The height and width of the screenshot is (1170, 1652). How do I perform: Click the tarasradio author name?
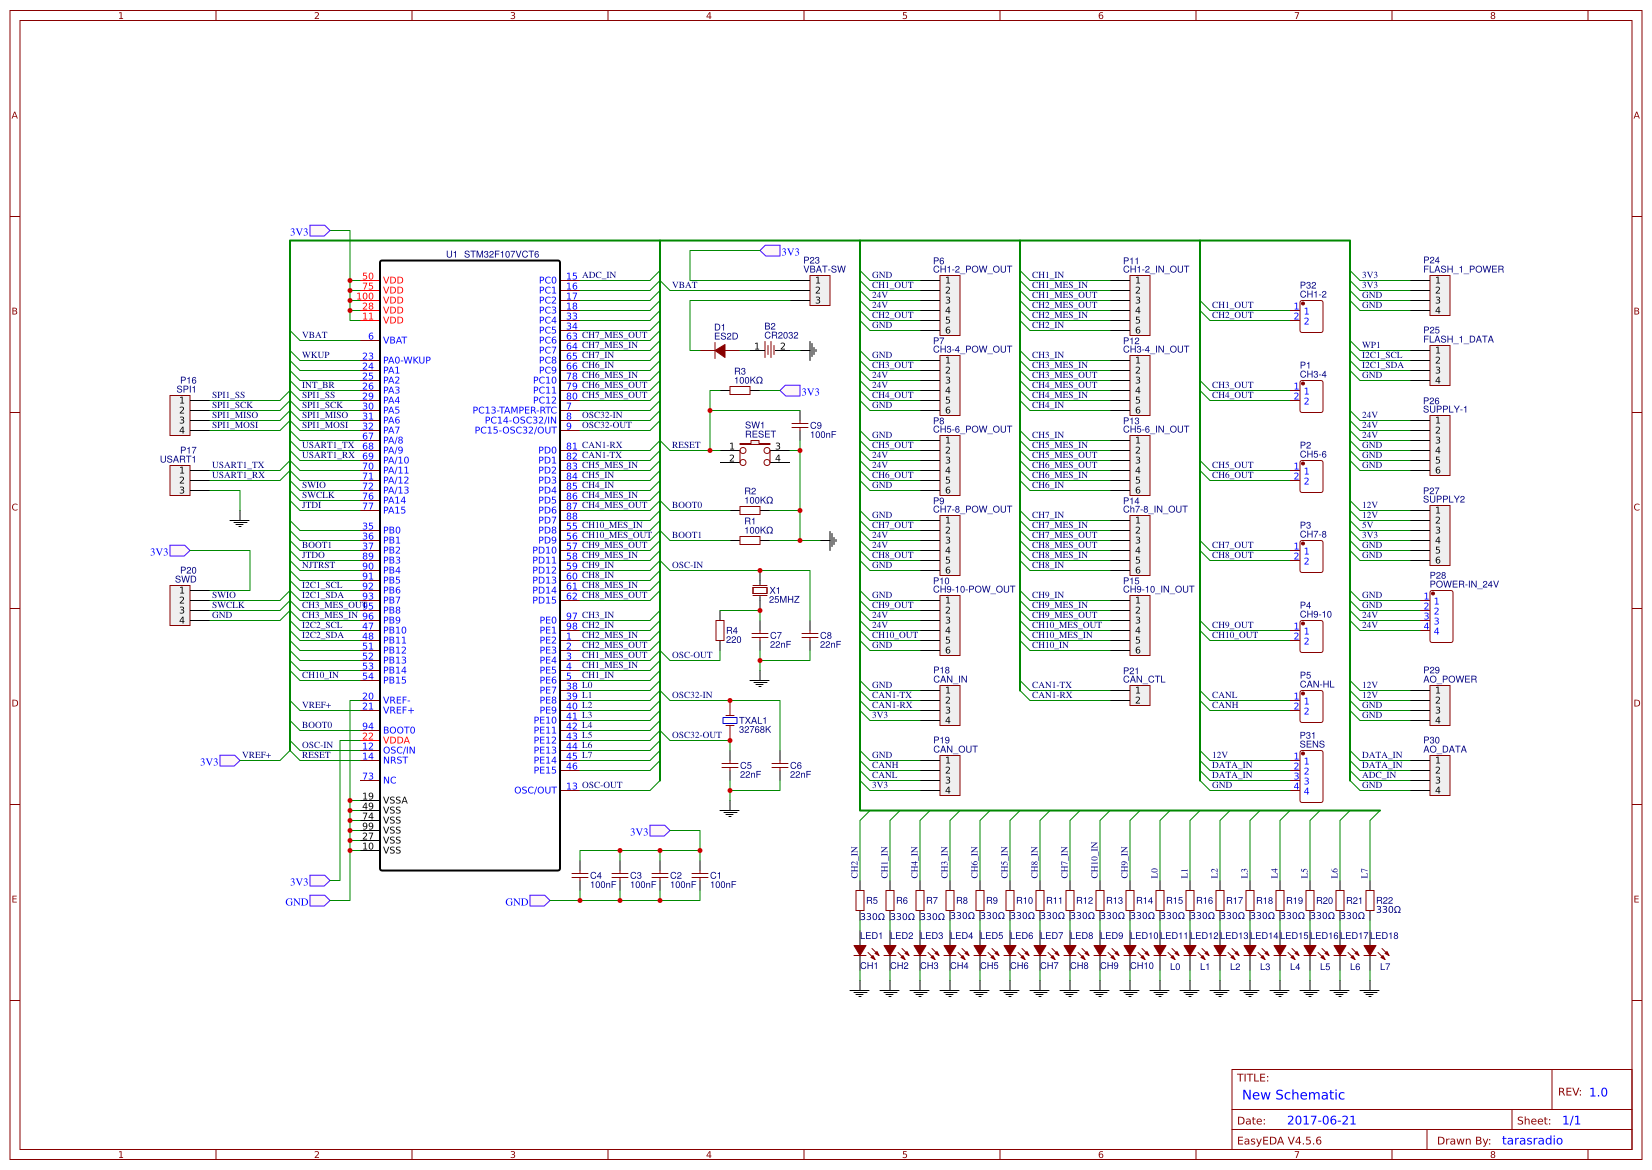point(1531,1140)
